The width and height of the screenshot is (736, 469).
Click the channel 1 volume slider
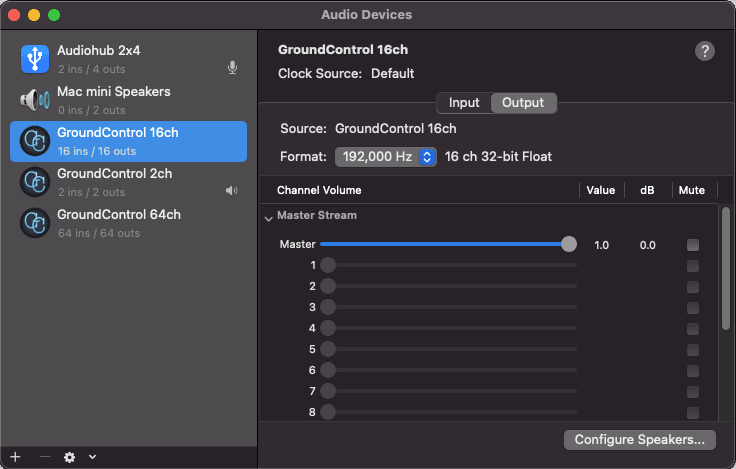(448, 265)
